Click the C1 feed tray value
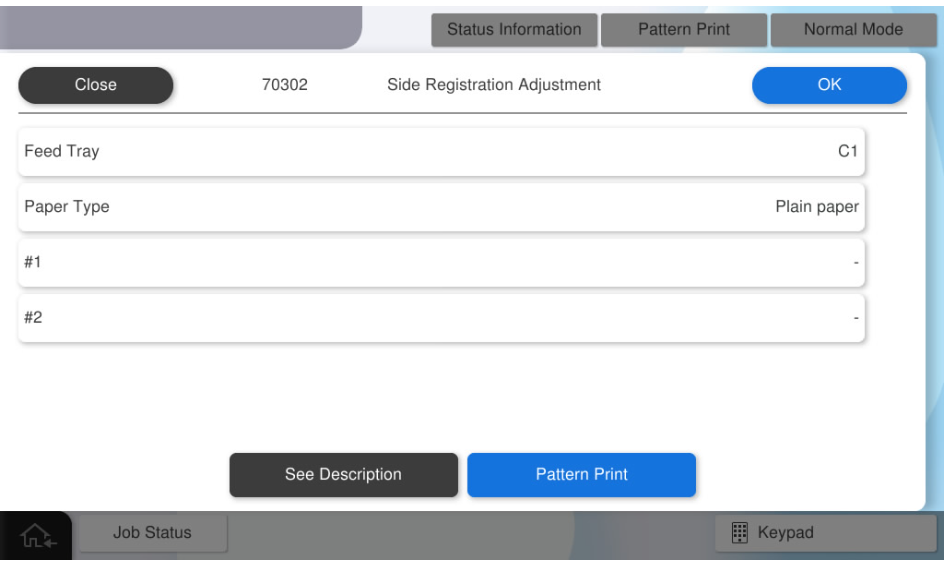 click(847, 152)
